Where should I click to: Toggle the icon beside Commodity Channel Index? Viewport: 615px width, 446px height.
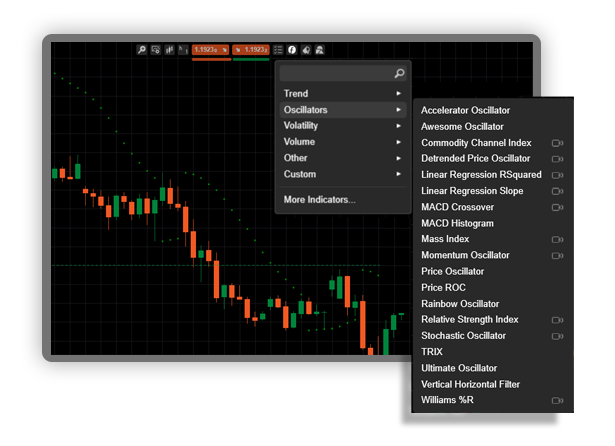tap(557, 143)
